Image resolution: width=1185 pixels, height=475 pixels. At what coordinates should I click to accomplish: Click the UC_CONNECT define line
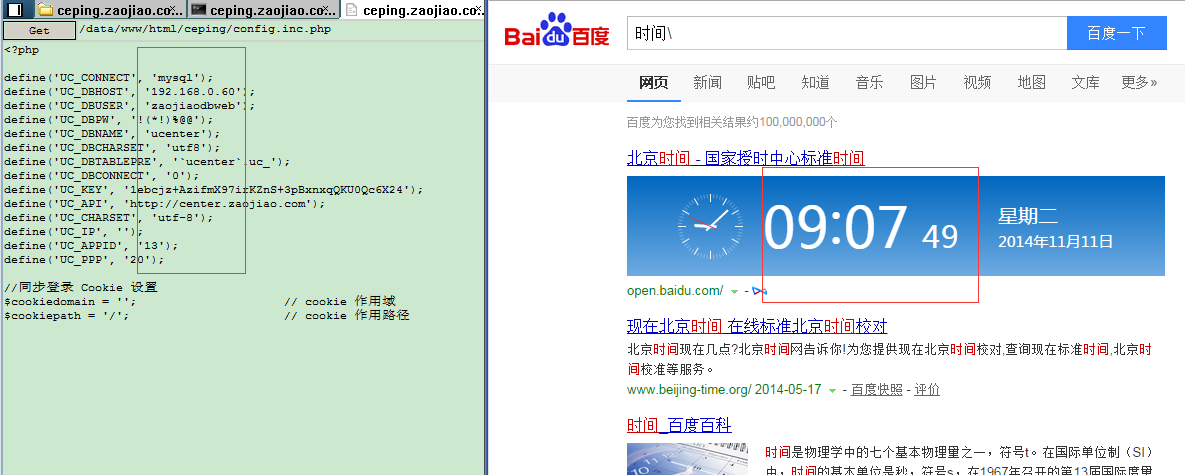(x=109, y=78)
